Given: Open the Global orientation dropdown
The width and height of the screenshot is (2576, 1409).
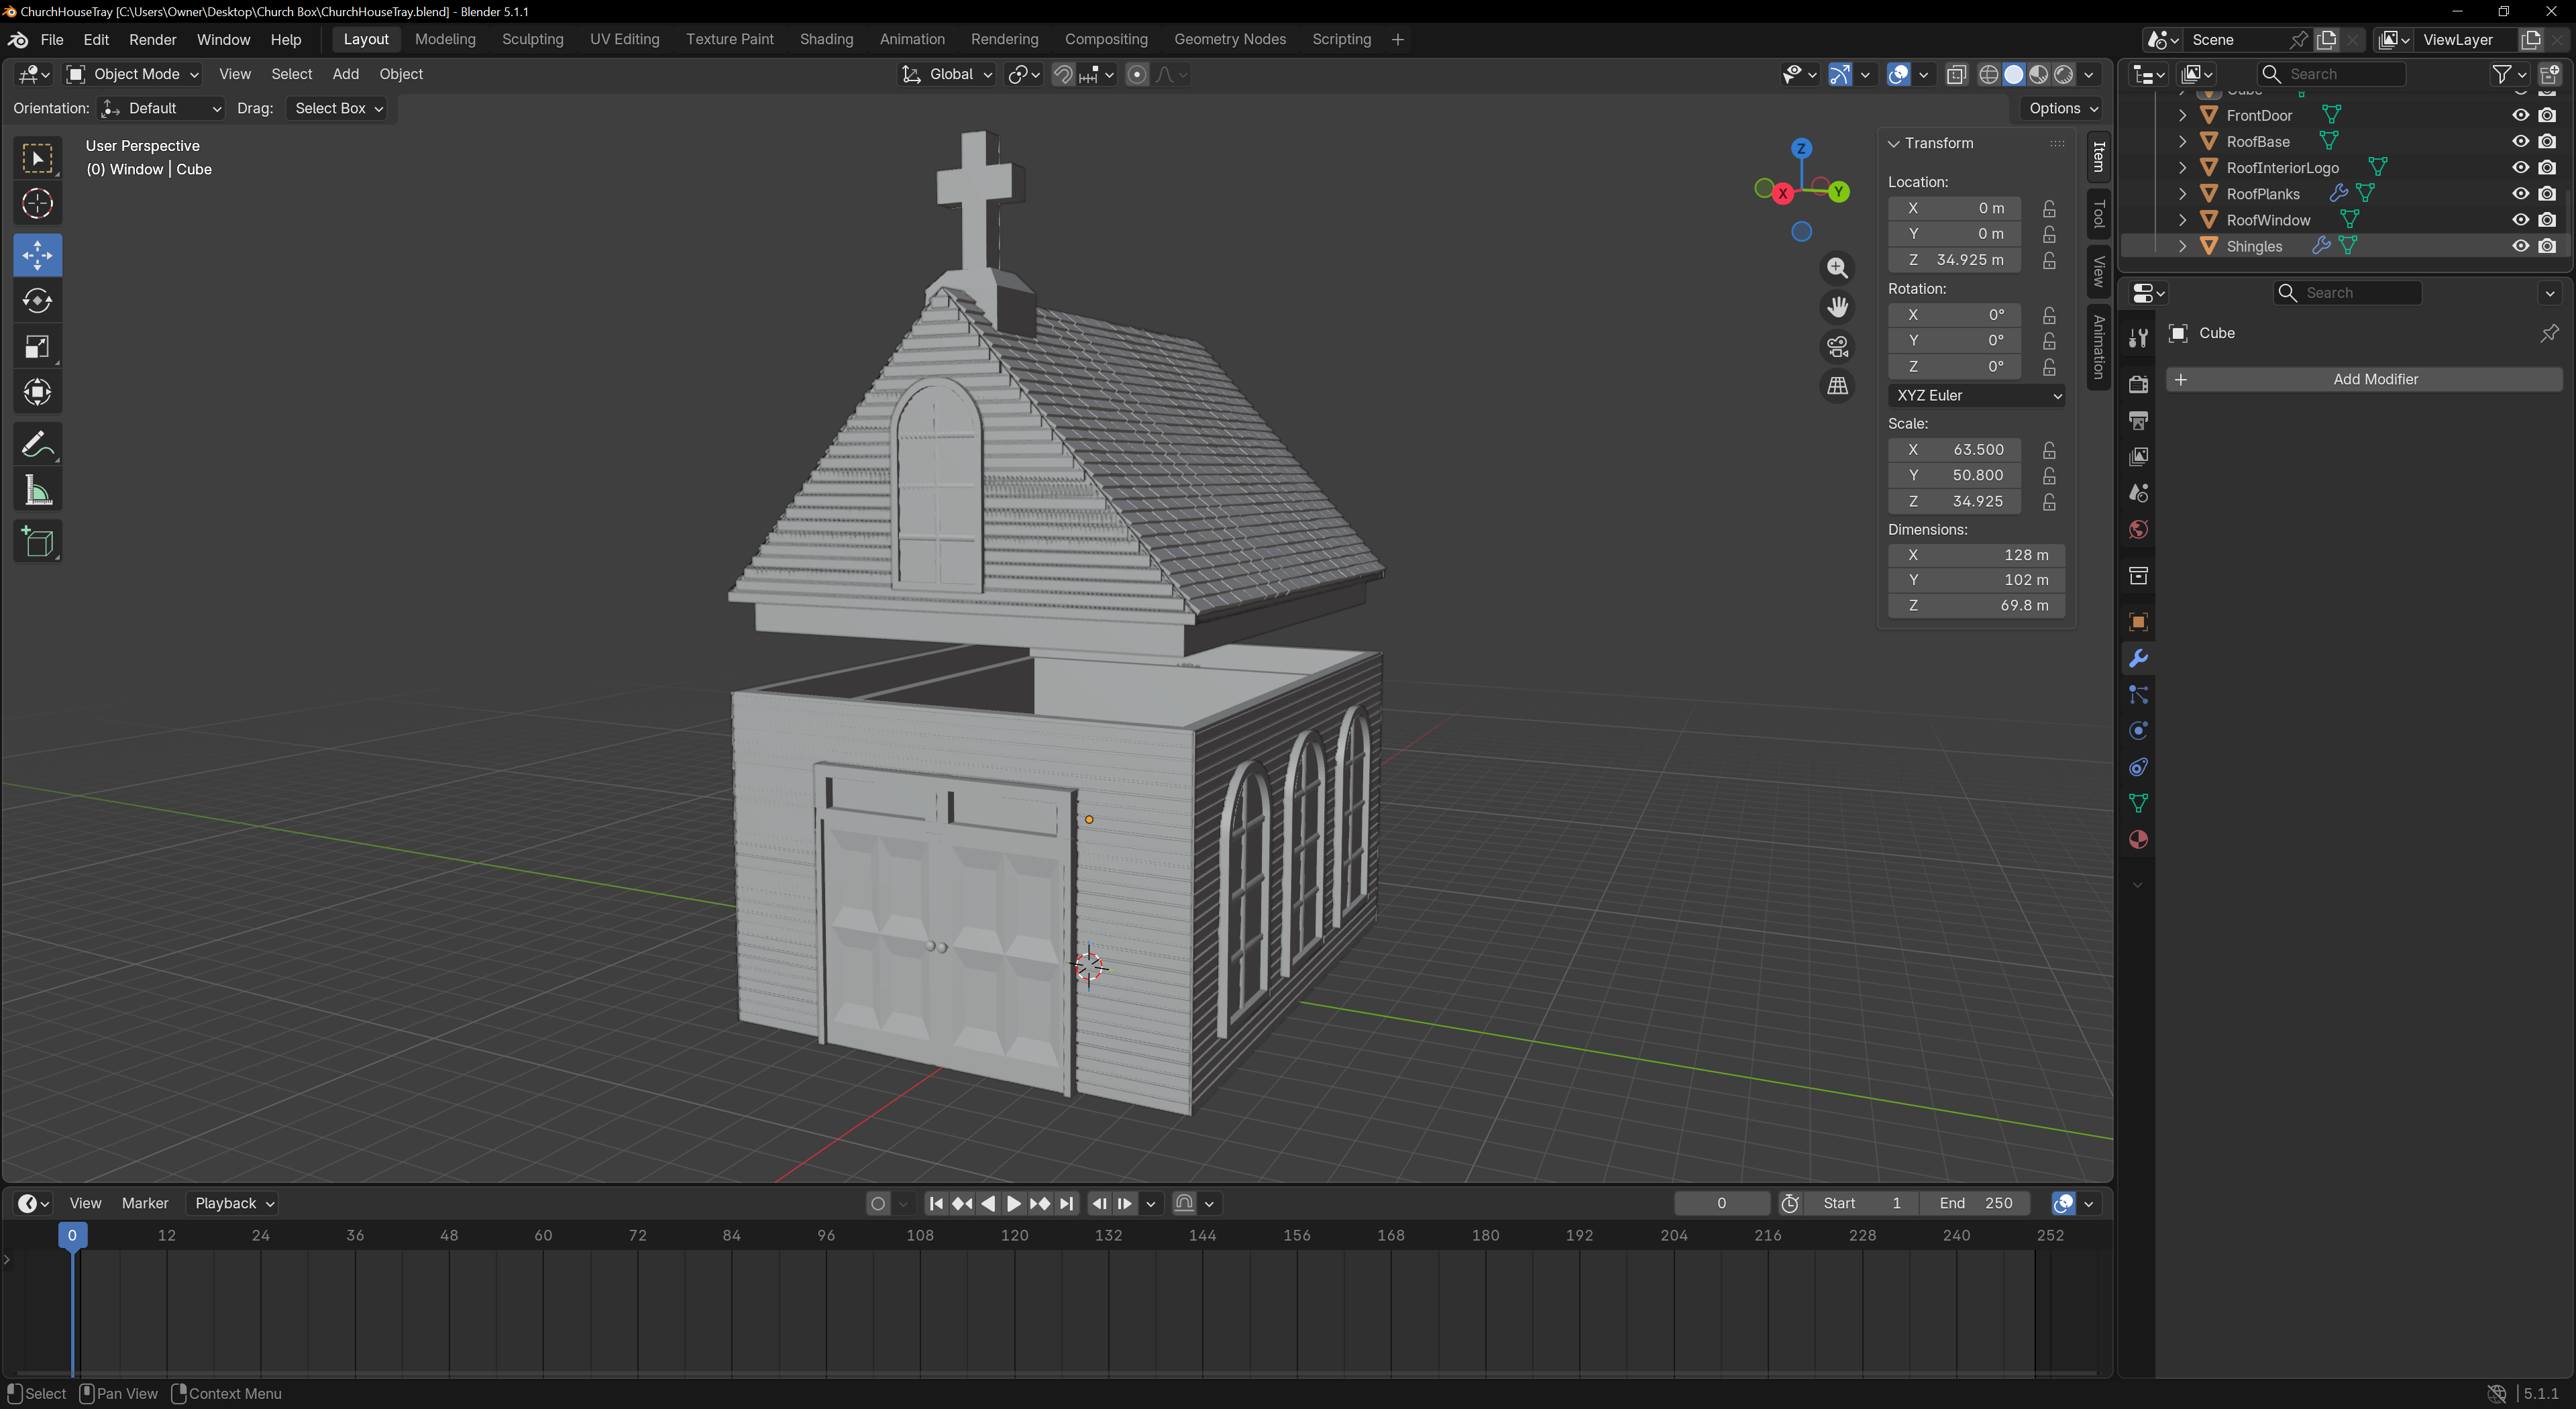Looking at the screenshot, I should click(x=947, y=74).
